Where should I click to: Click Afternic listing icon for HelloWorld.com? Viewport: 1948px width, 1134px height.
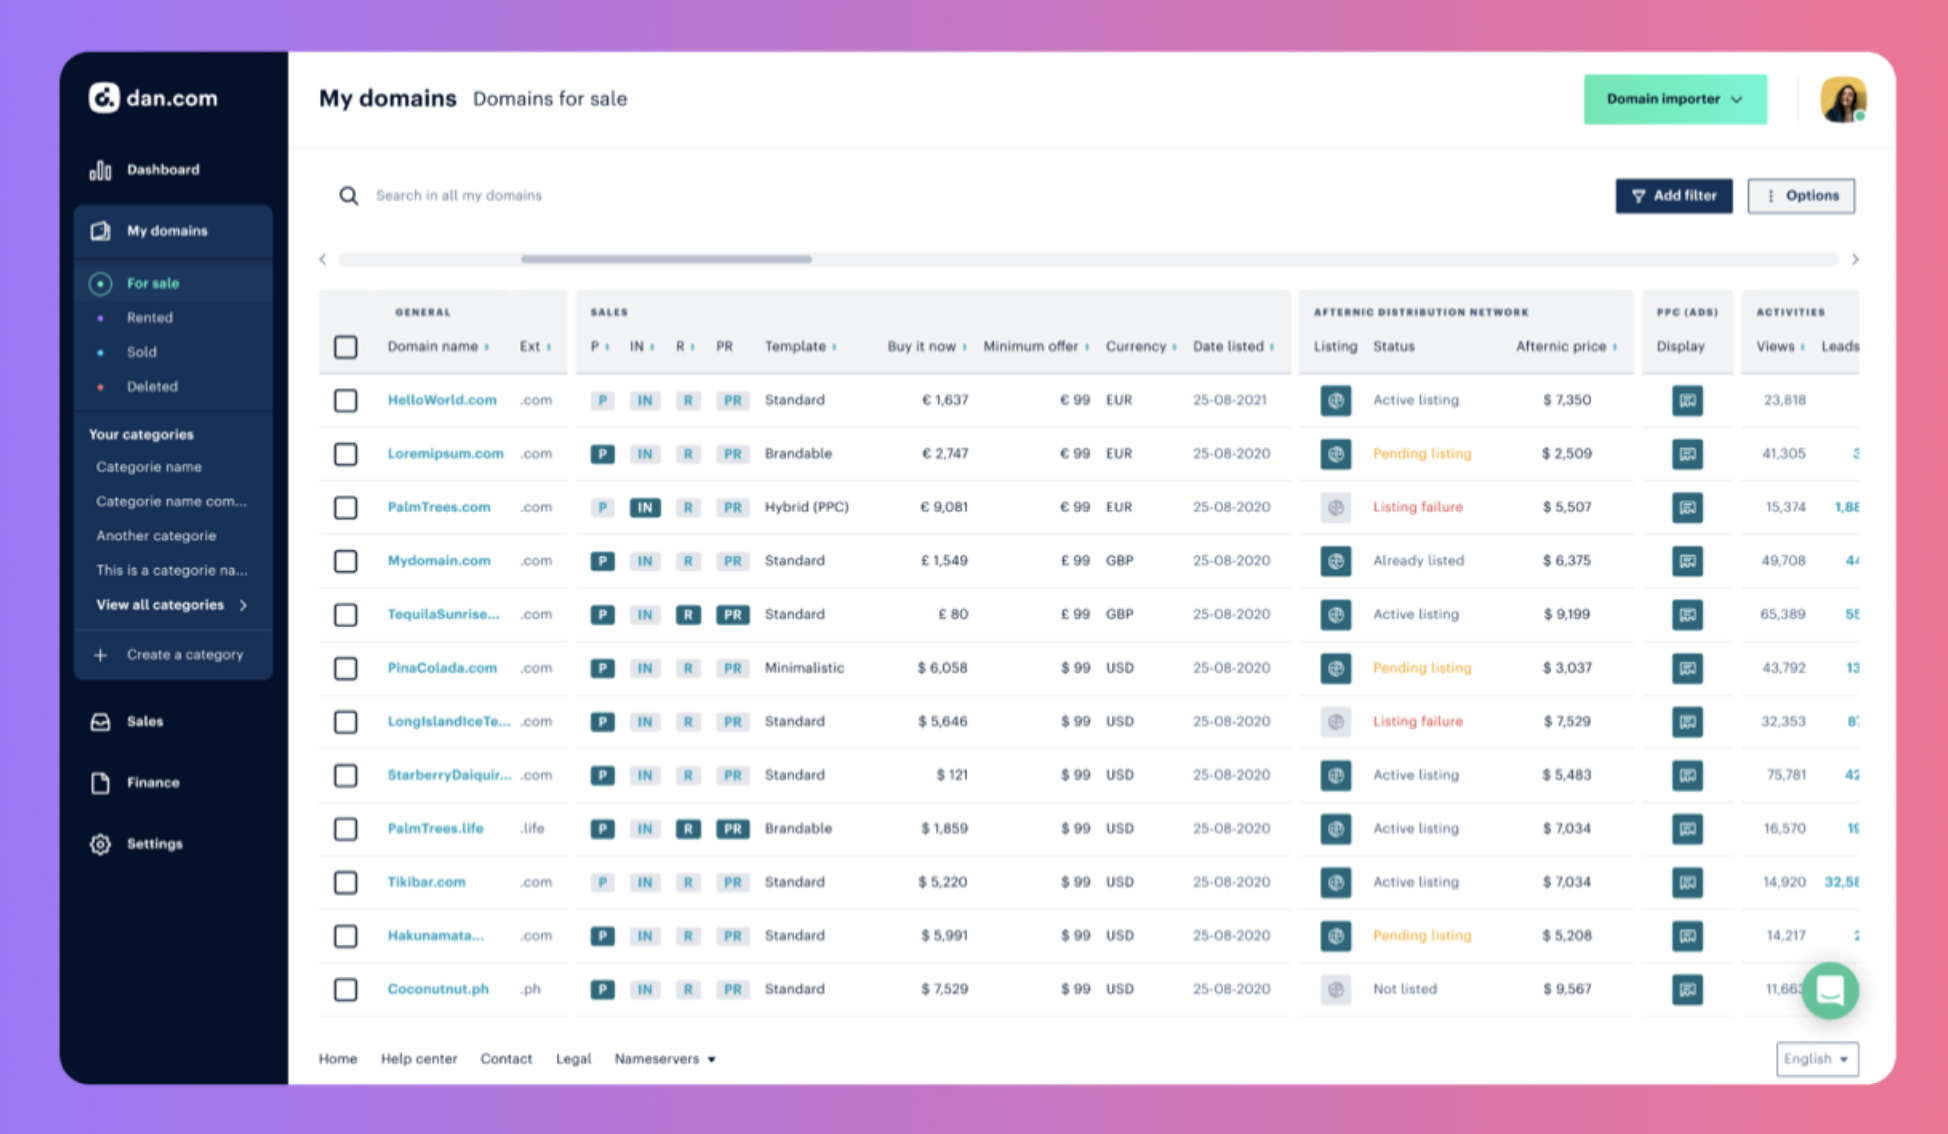tap(1335, 400)
